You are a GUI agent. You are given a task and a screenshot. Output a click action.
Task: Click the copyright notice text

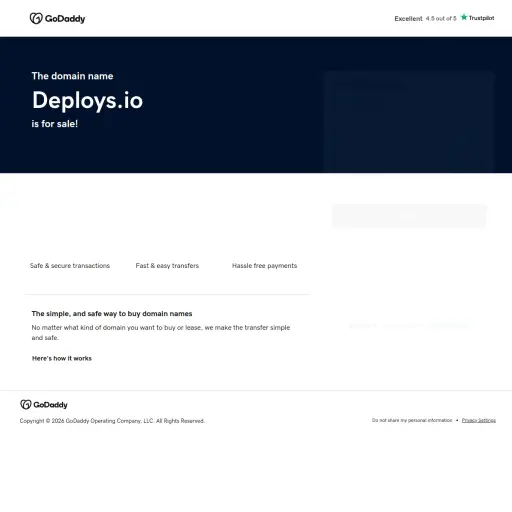click(112, 421)
